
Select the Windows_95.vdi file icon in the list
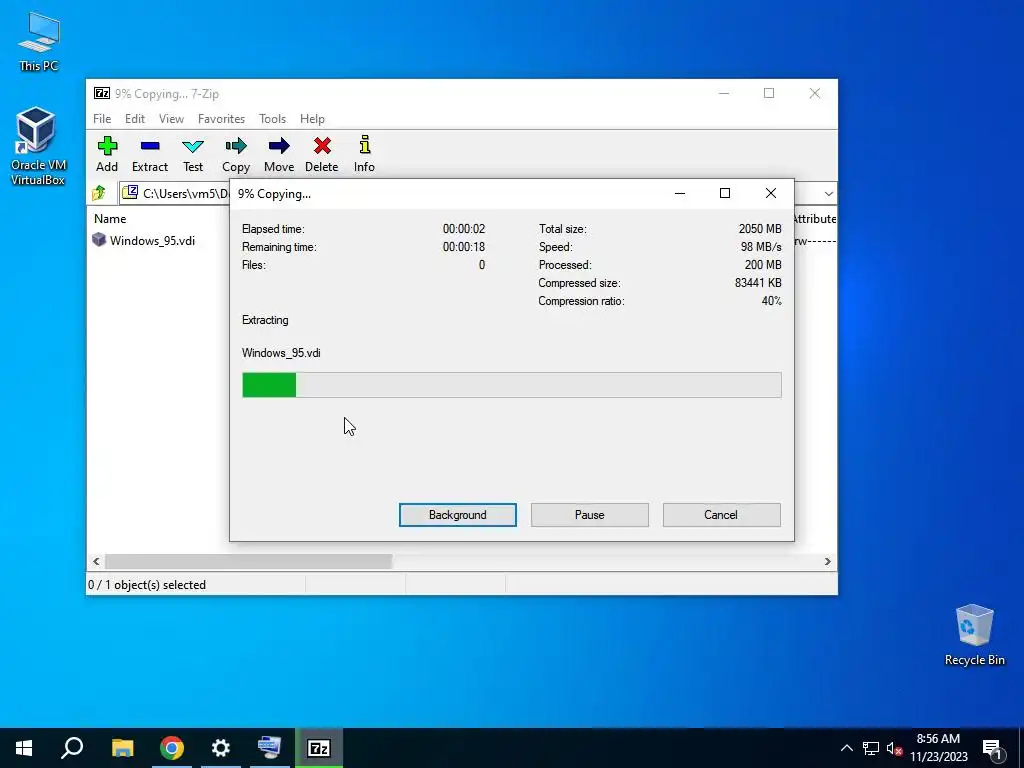click(99, 240)
